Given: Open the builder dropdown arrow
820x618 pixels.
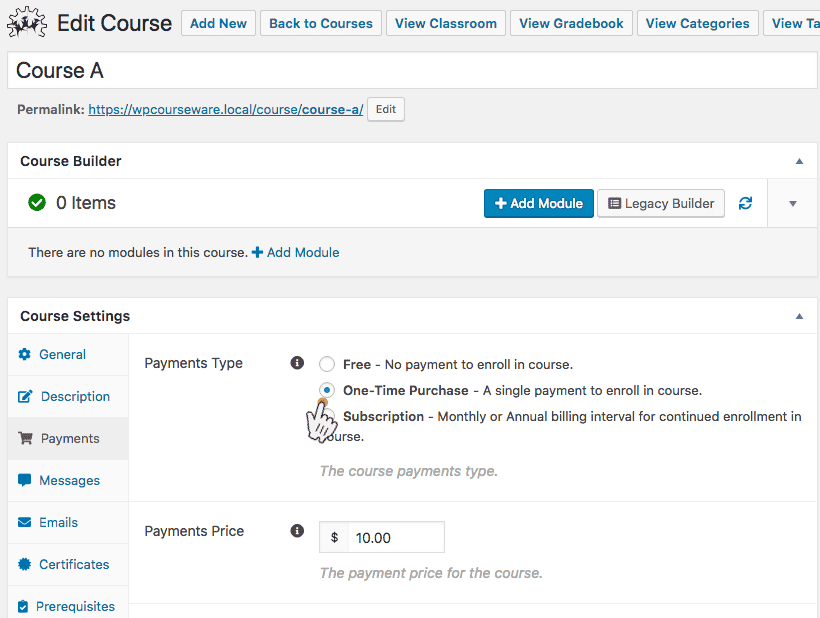Looking at the screenshot, I should (x=793, y=203).
